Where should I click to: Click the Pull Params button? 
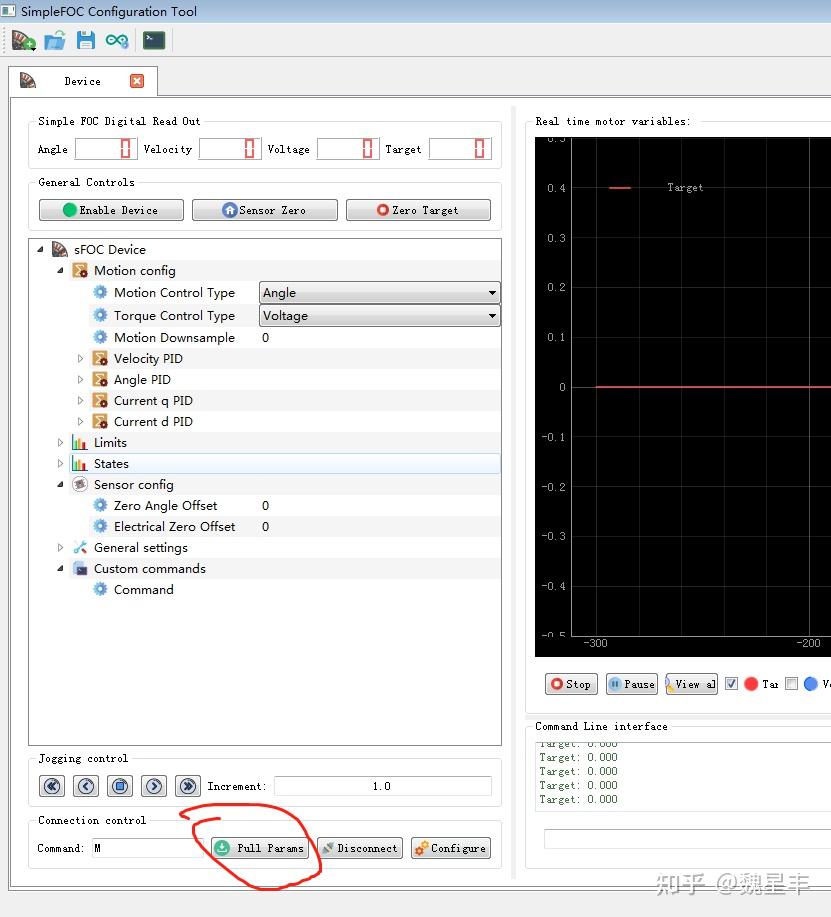coord(260,848)
